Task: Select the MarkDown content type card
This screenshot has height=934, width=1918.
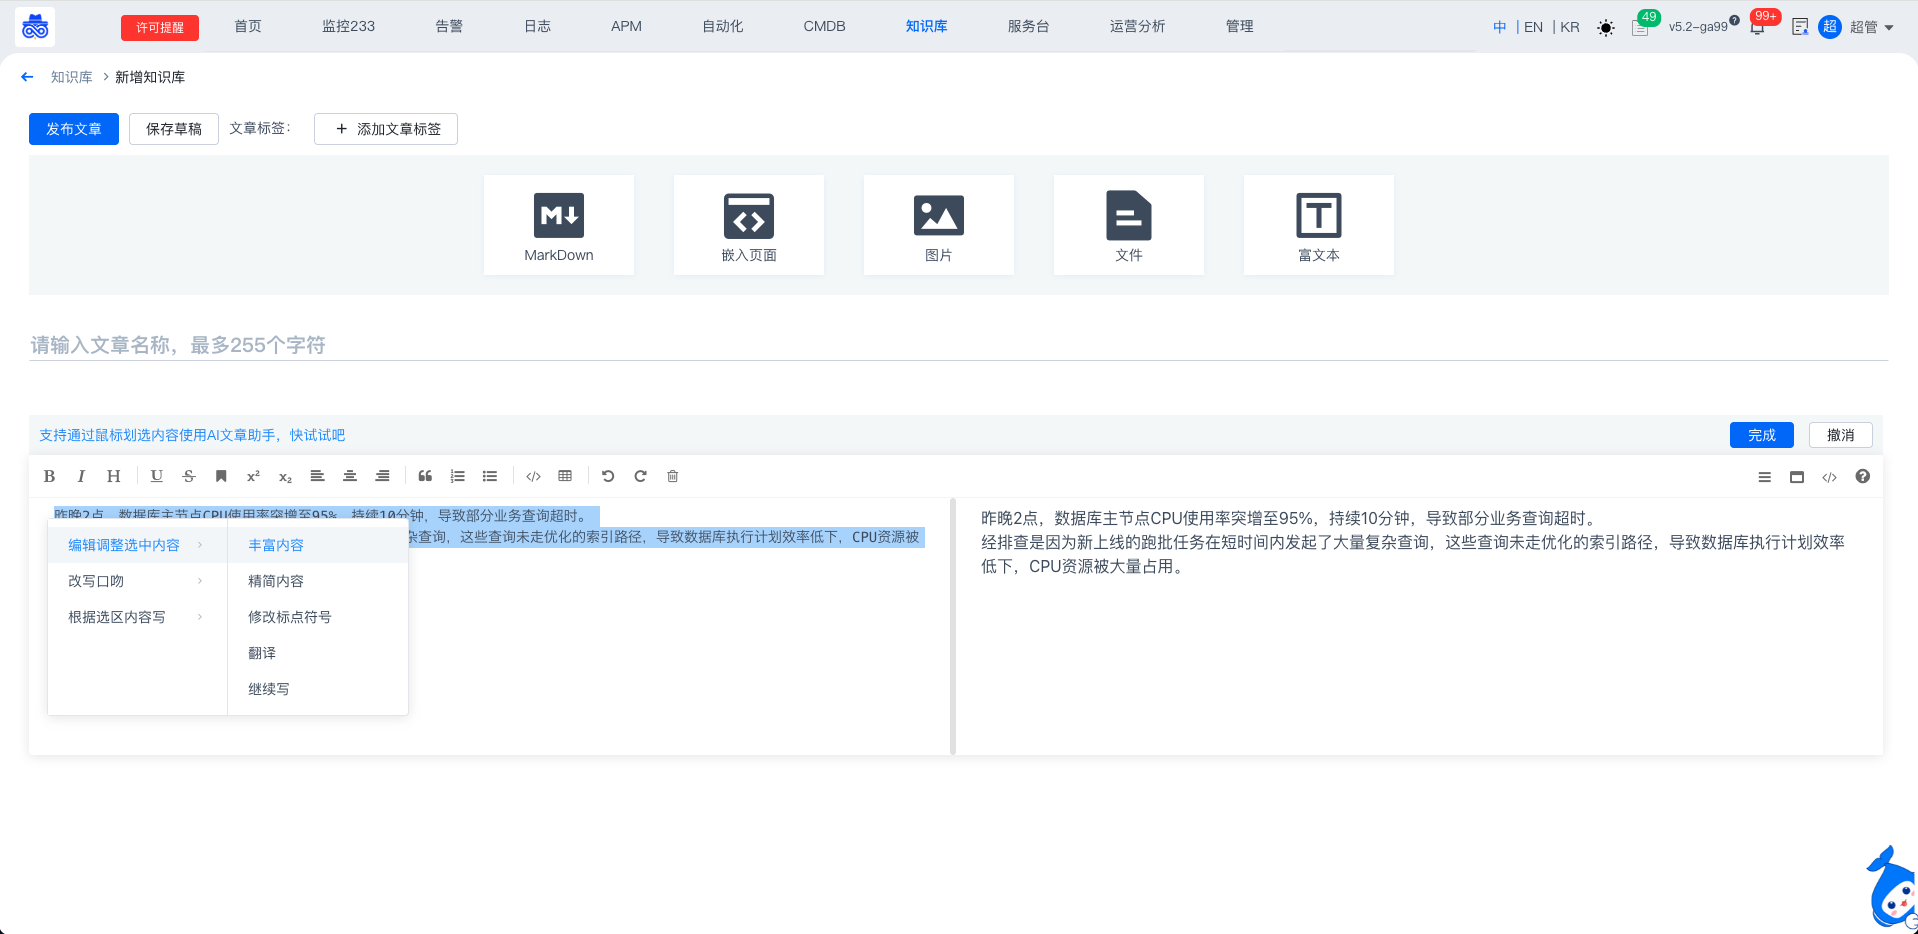Action: coord(558,225)
